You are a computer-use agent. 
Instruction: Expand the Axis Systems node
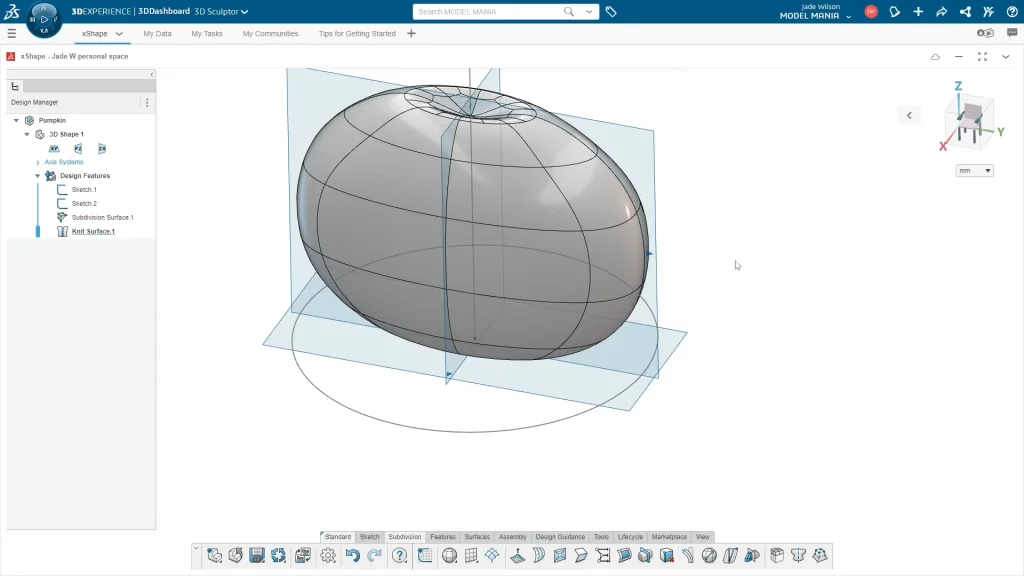(38, 162)
